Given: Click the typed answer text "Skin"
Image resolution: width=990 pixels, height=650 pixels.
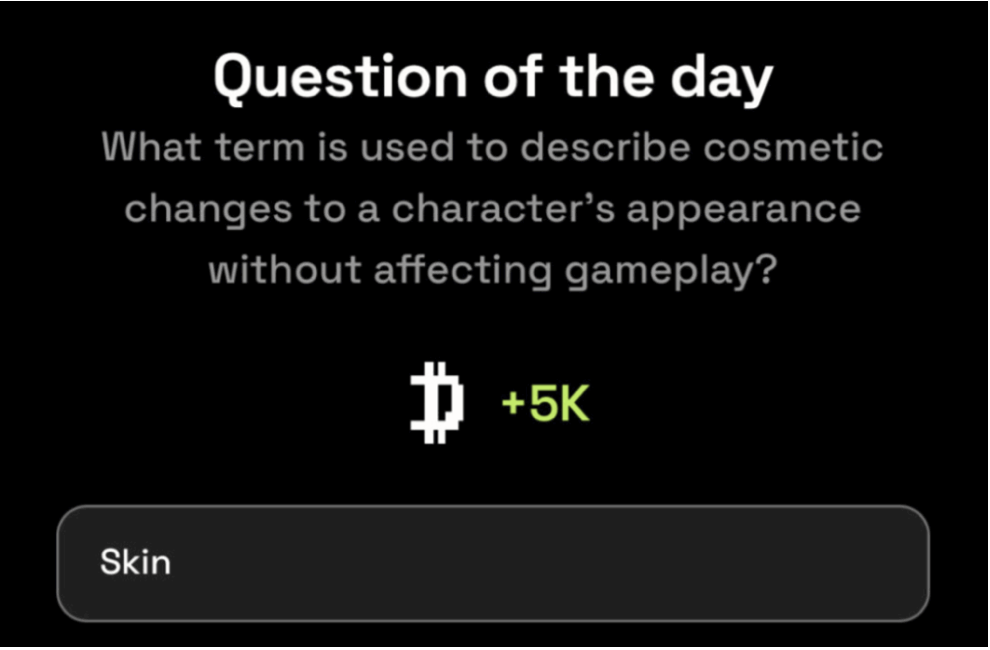Looking at the screenshot, I should 135,563.
